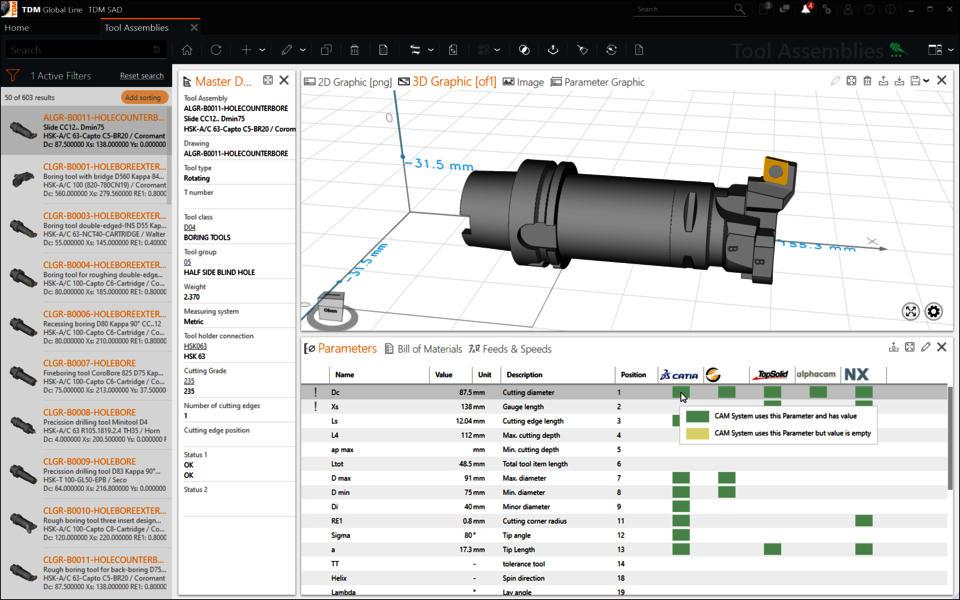
Task: Select the Ltot Total tool item length row
Action: pos(623,463)
